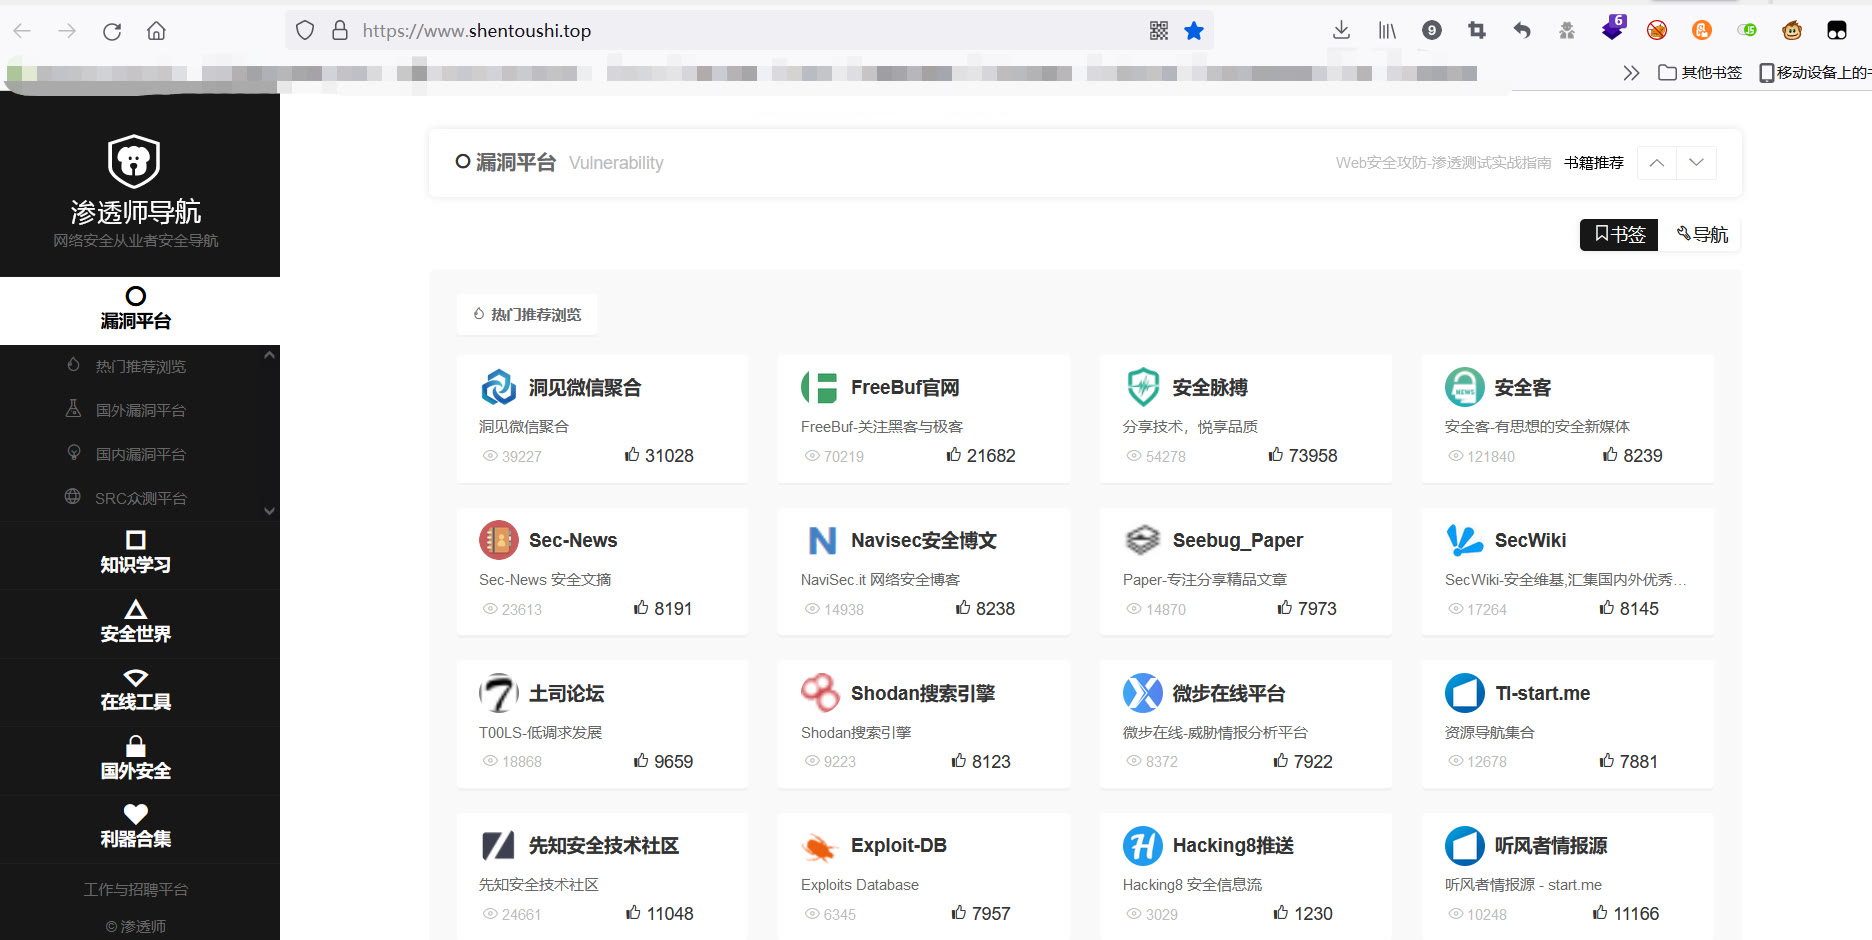The width and height of the screenshot is (1872, 940).
Task: Click the site shield identity icon
Action: coord(305,31)
